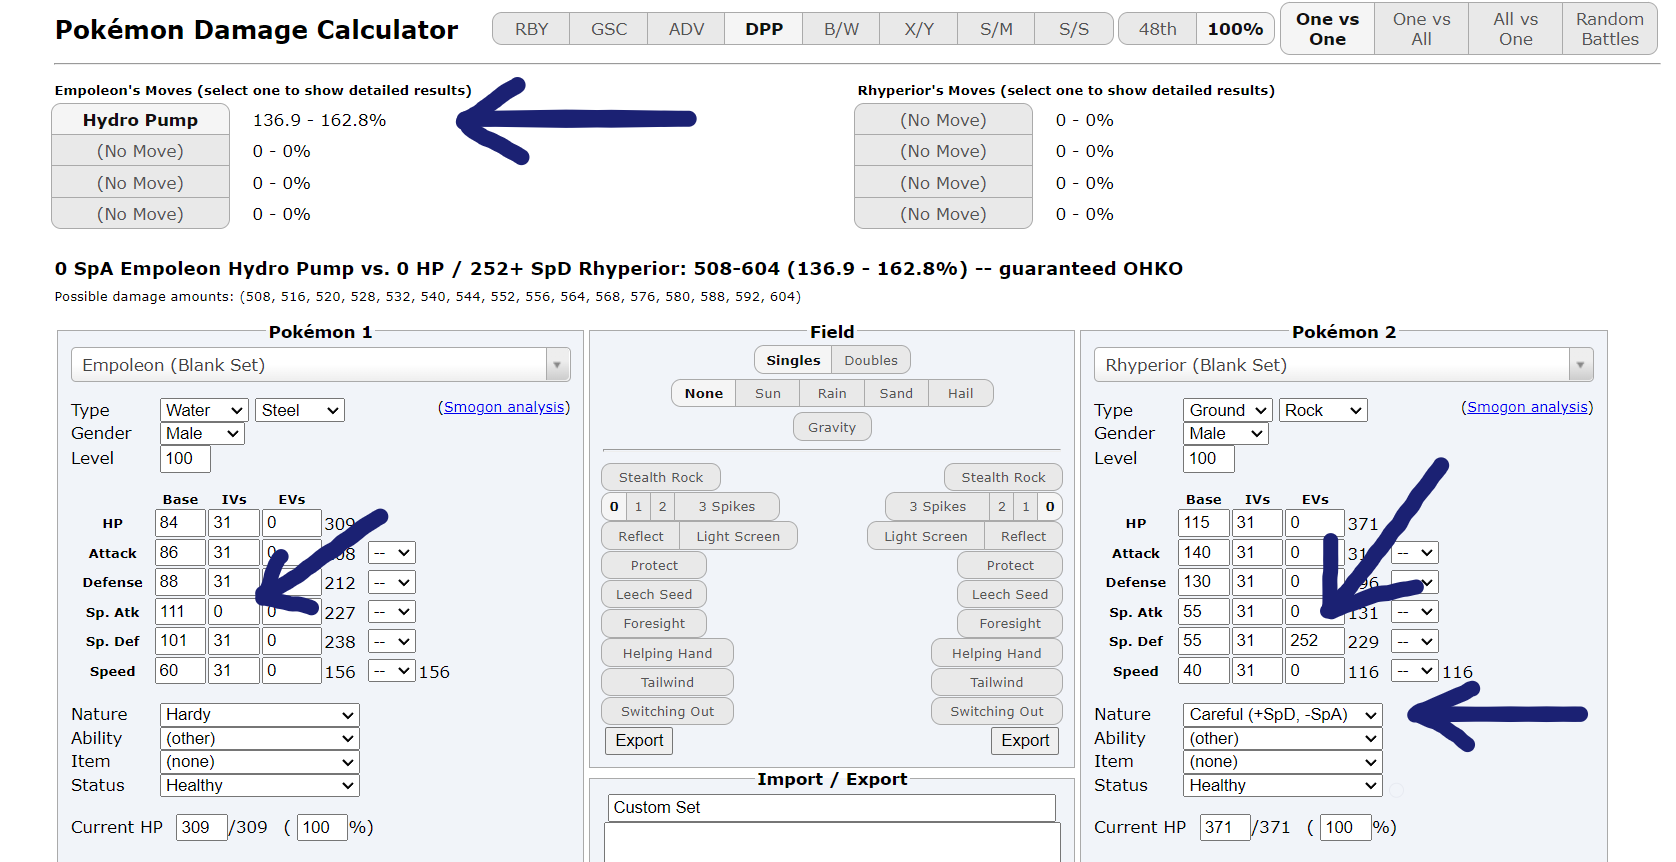
Task: Toggle Rain weather on the field
Action: coord(831,393)
